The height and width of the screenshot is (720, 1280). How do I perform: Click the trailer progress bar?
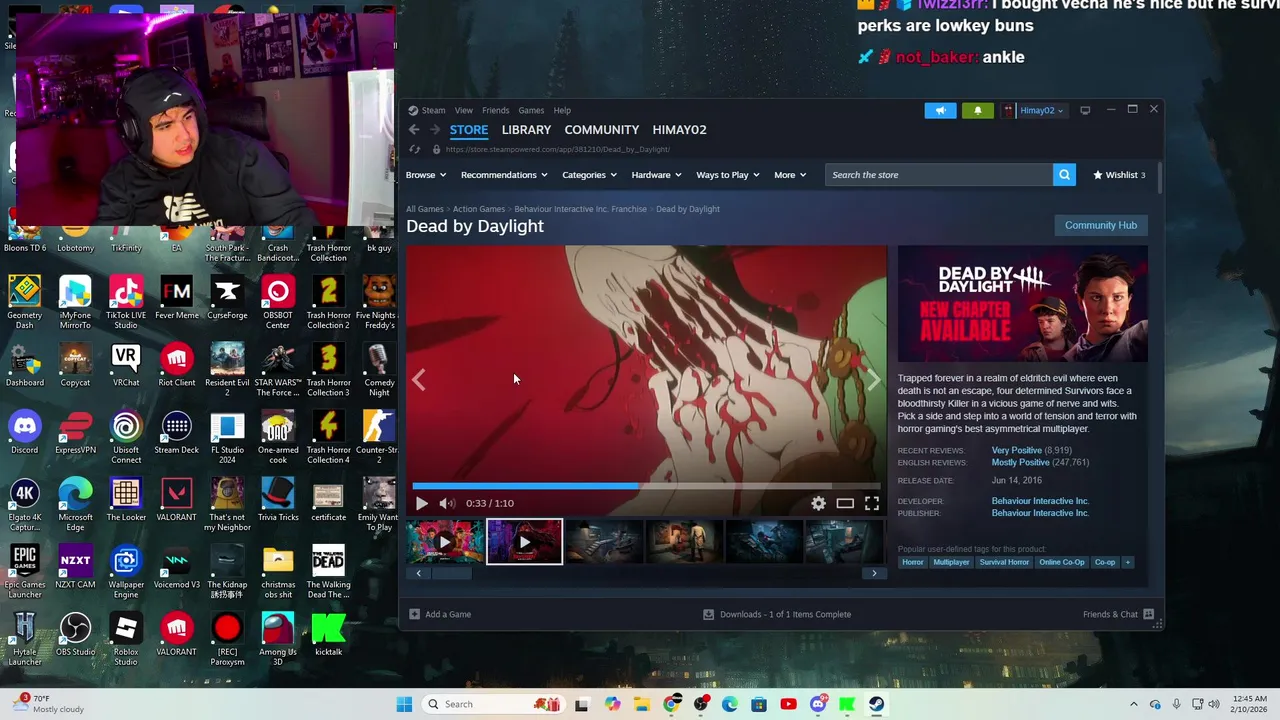[x=647, y=486]
